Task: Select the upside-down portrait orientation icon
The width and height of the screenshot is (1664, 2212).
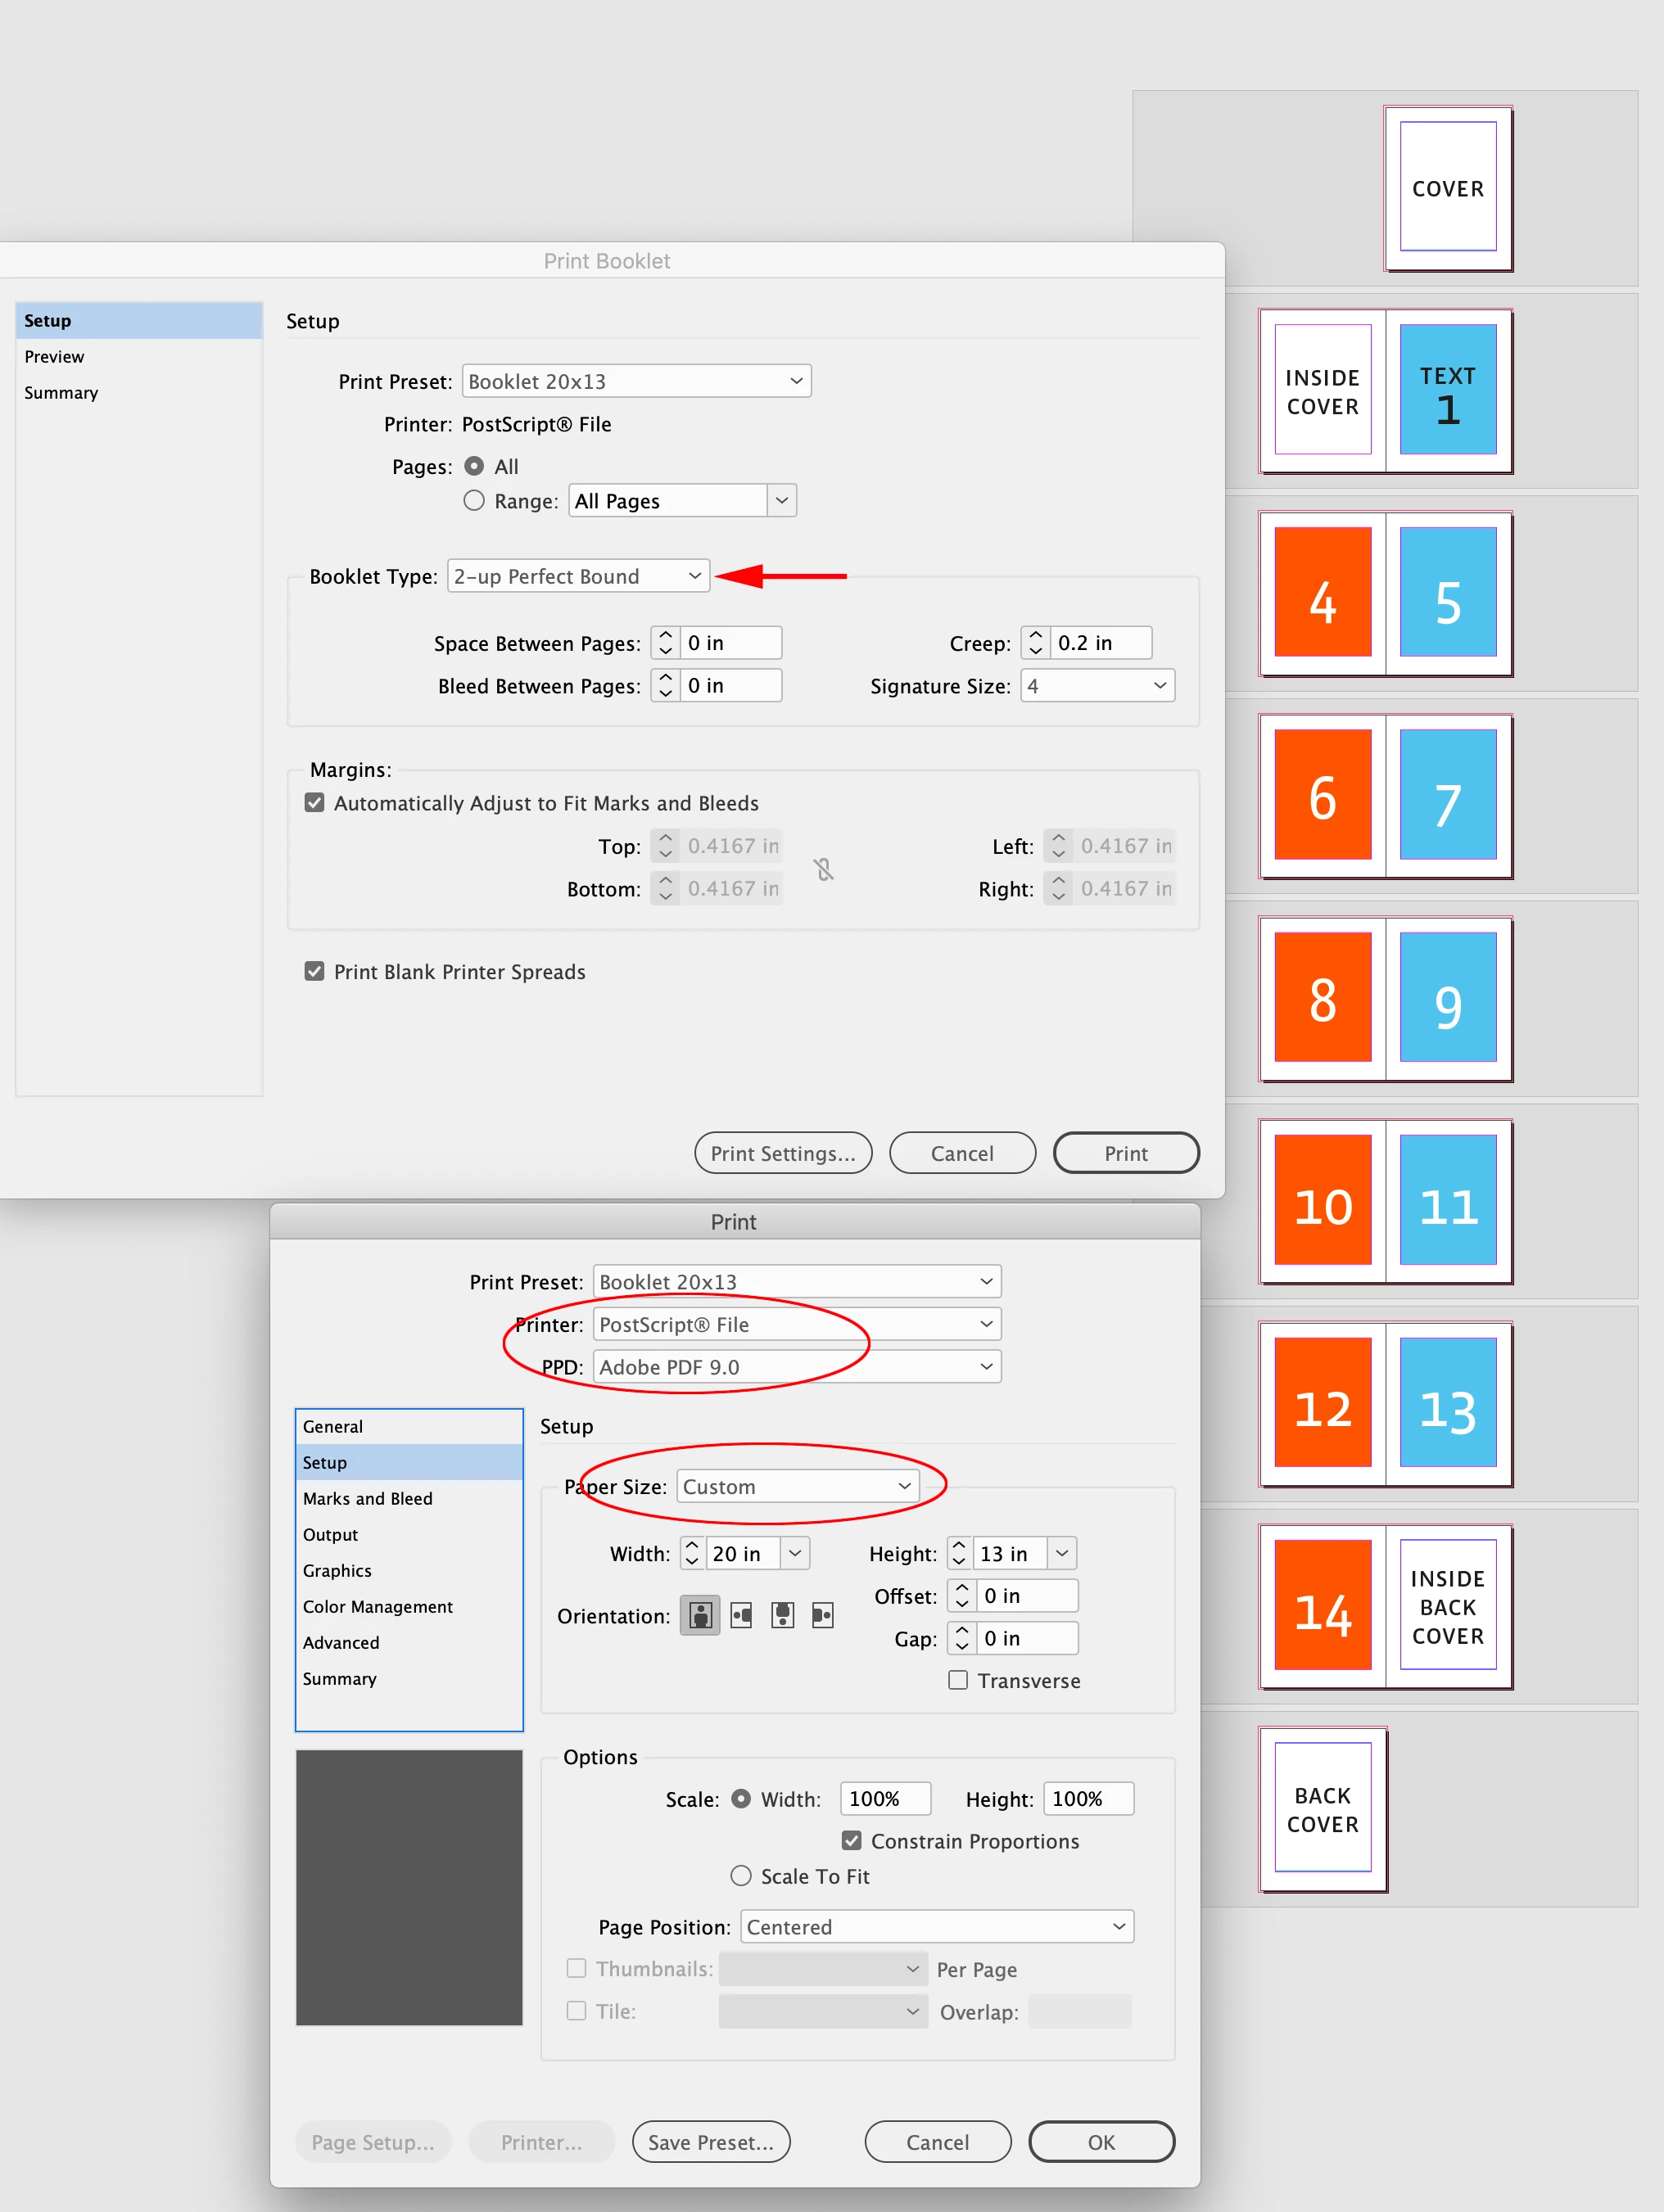Action: 782,1615
